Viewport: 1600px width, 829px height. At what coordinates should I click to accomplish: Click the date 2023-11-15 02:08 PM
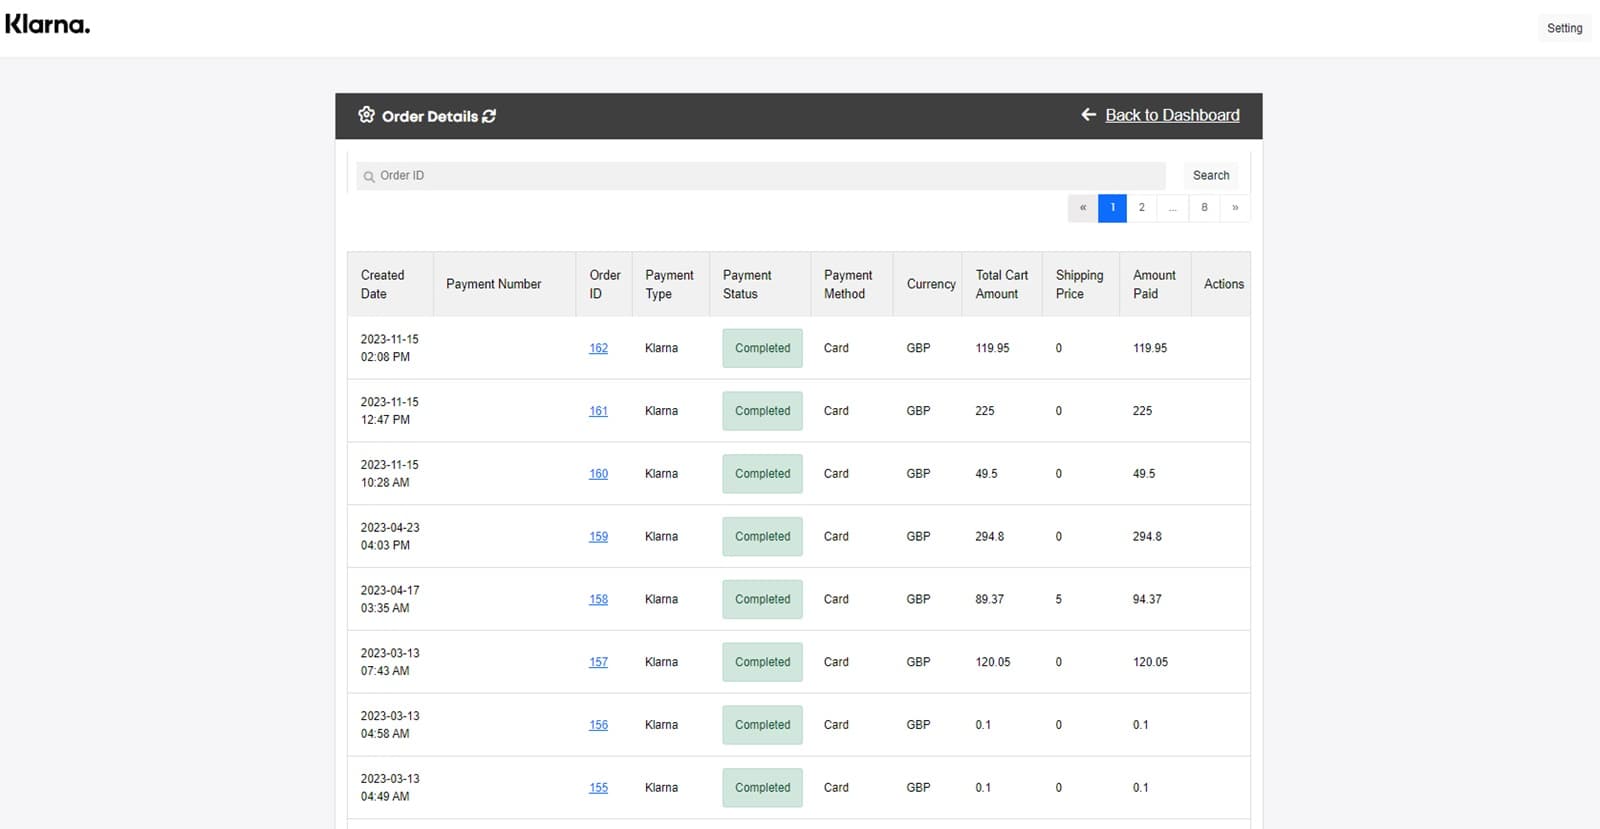click(389, 348)
